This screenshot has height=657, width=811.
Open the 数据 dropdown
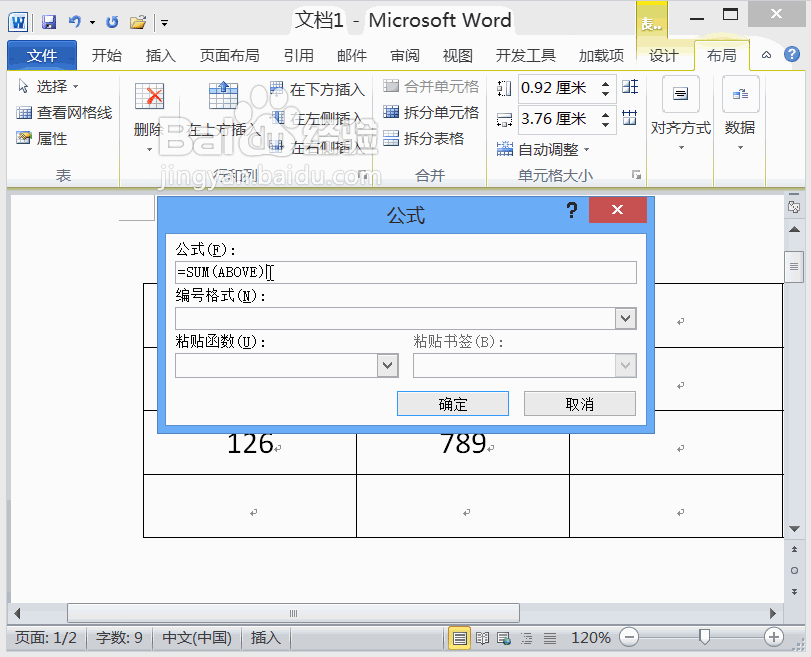tap(740, 115)
